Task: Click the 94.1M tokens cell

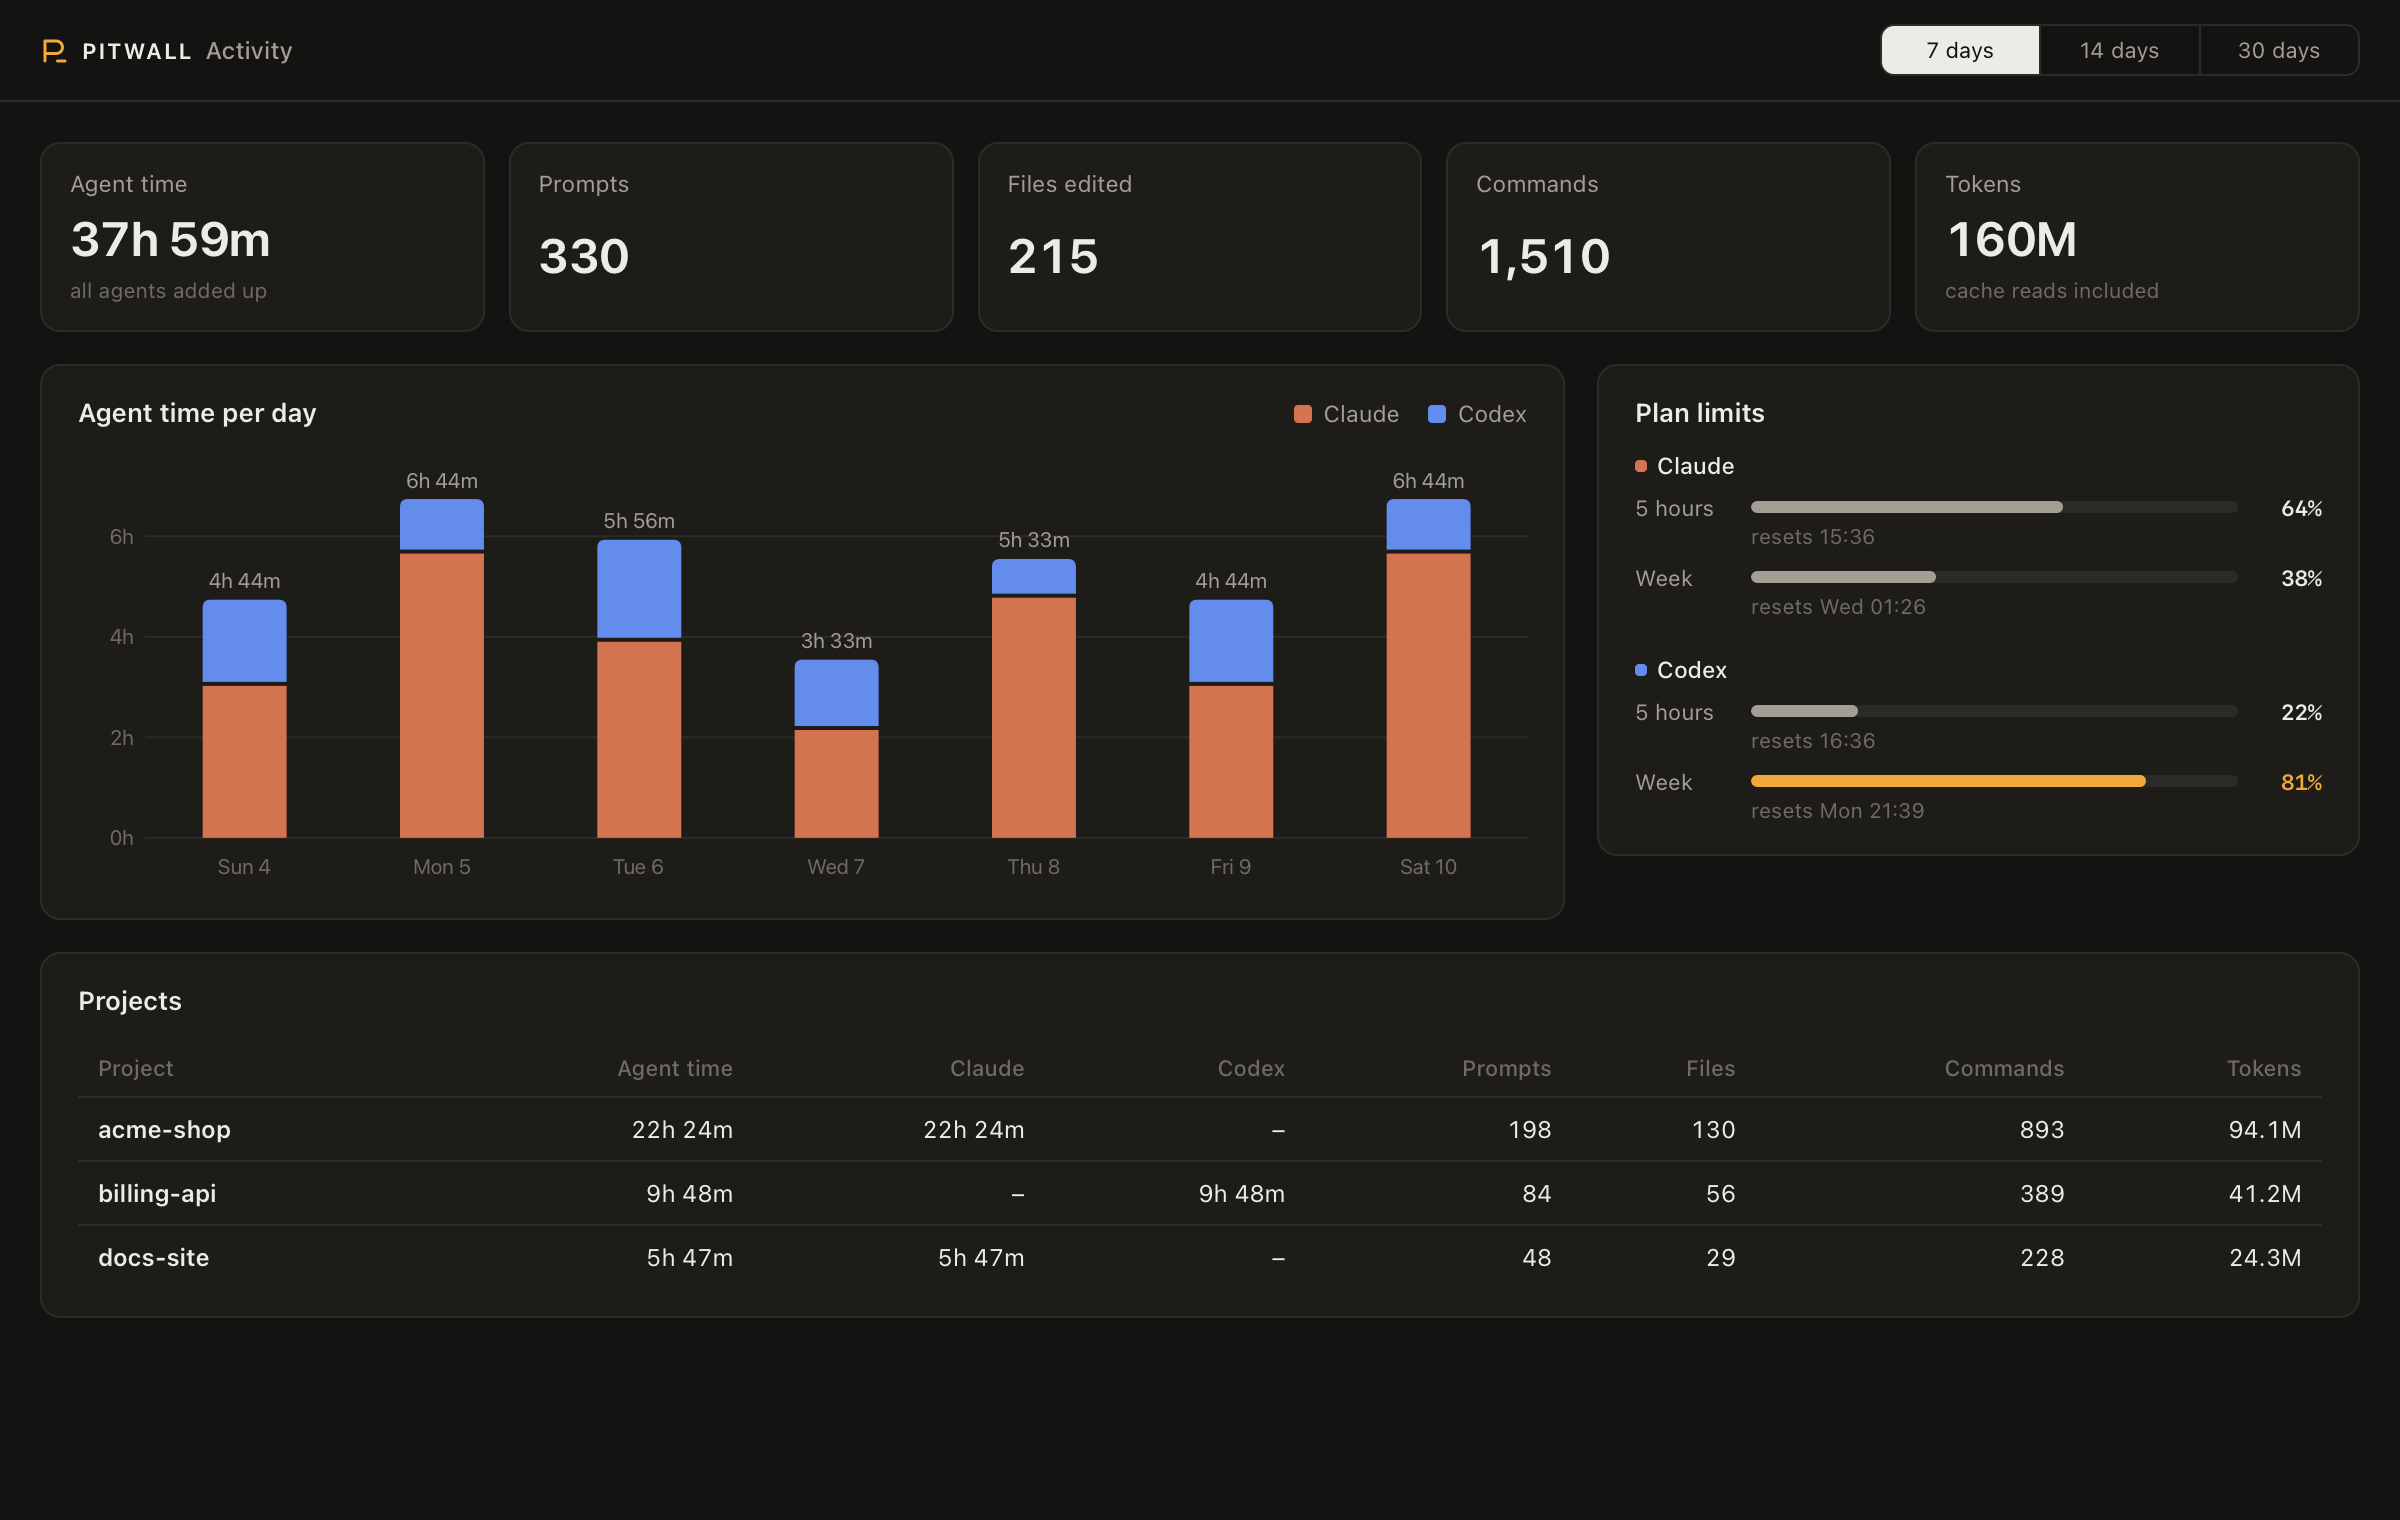Action: 2265,1129
